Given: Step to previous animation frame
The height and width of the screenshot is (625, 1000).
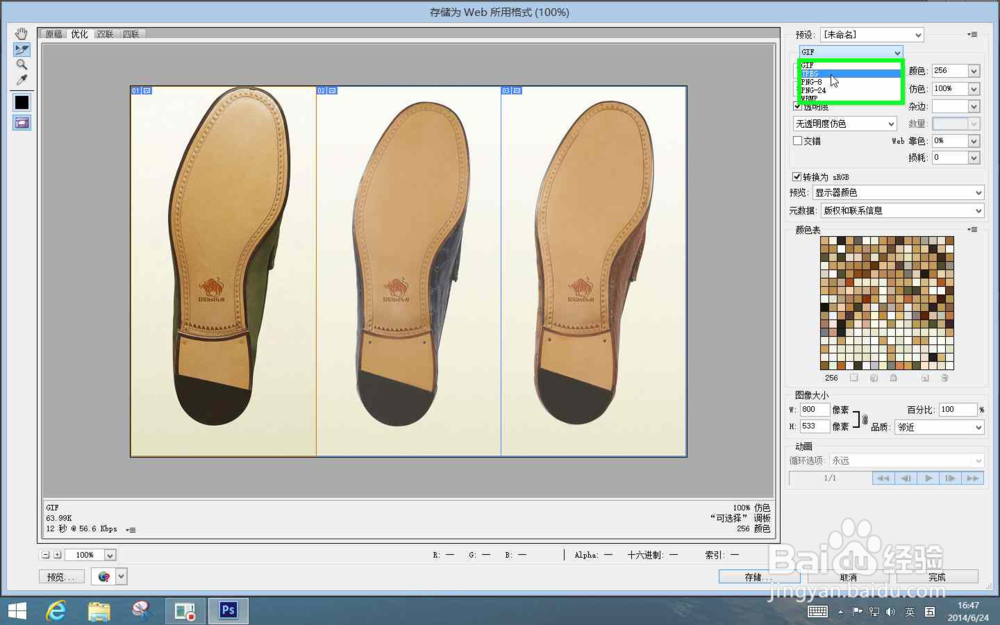Looking at the screenshot, I should click(906, 478).
